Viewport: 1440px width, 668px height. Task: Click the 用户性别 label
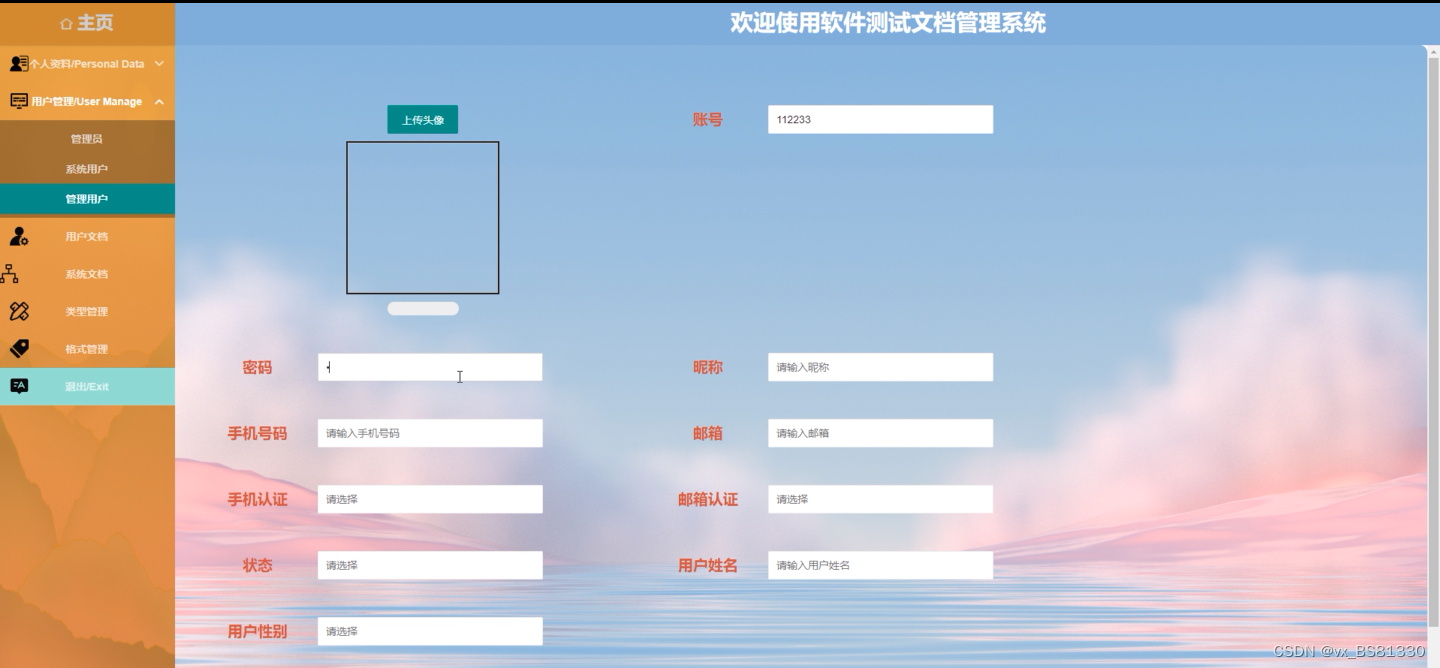[257, 631]
